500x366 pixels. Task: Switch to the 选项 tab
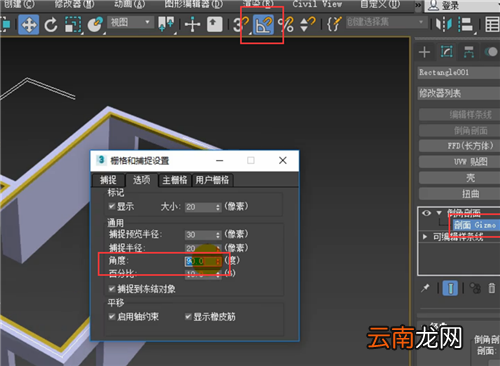[x=142, y=180]
